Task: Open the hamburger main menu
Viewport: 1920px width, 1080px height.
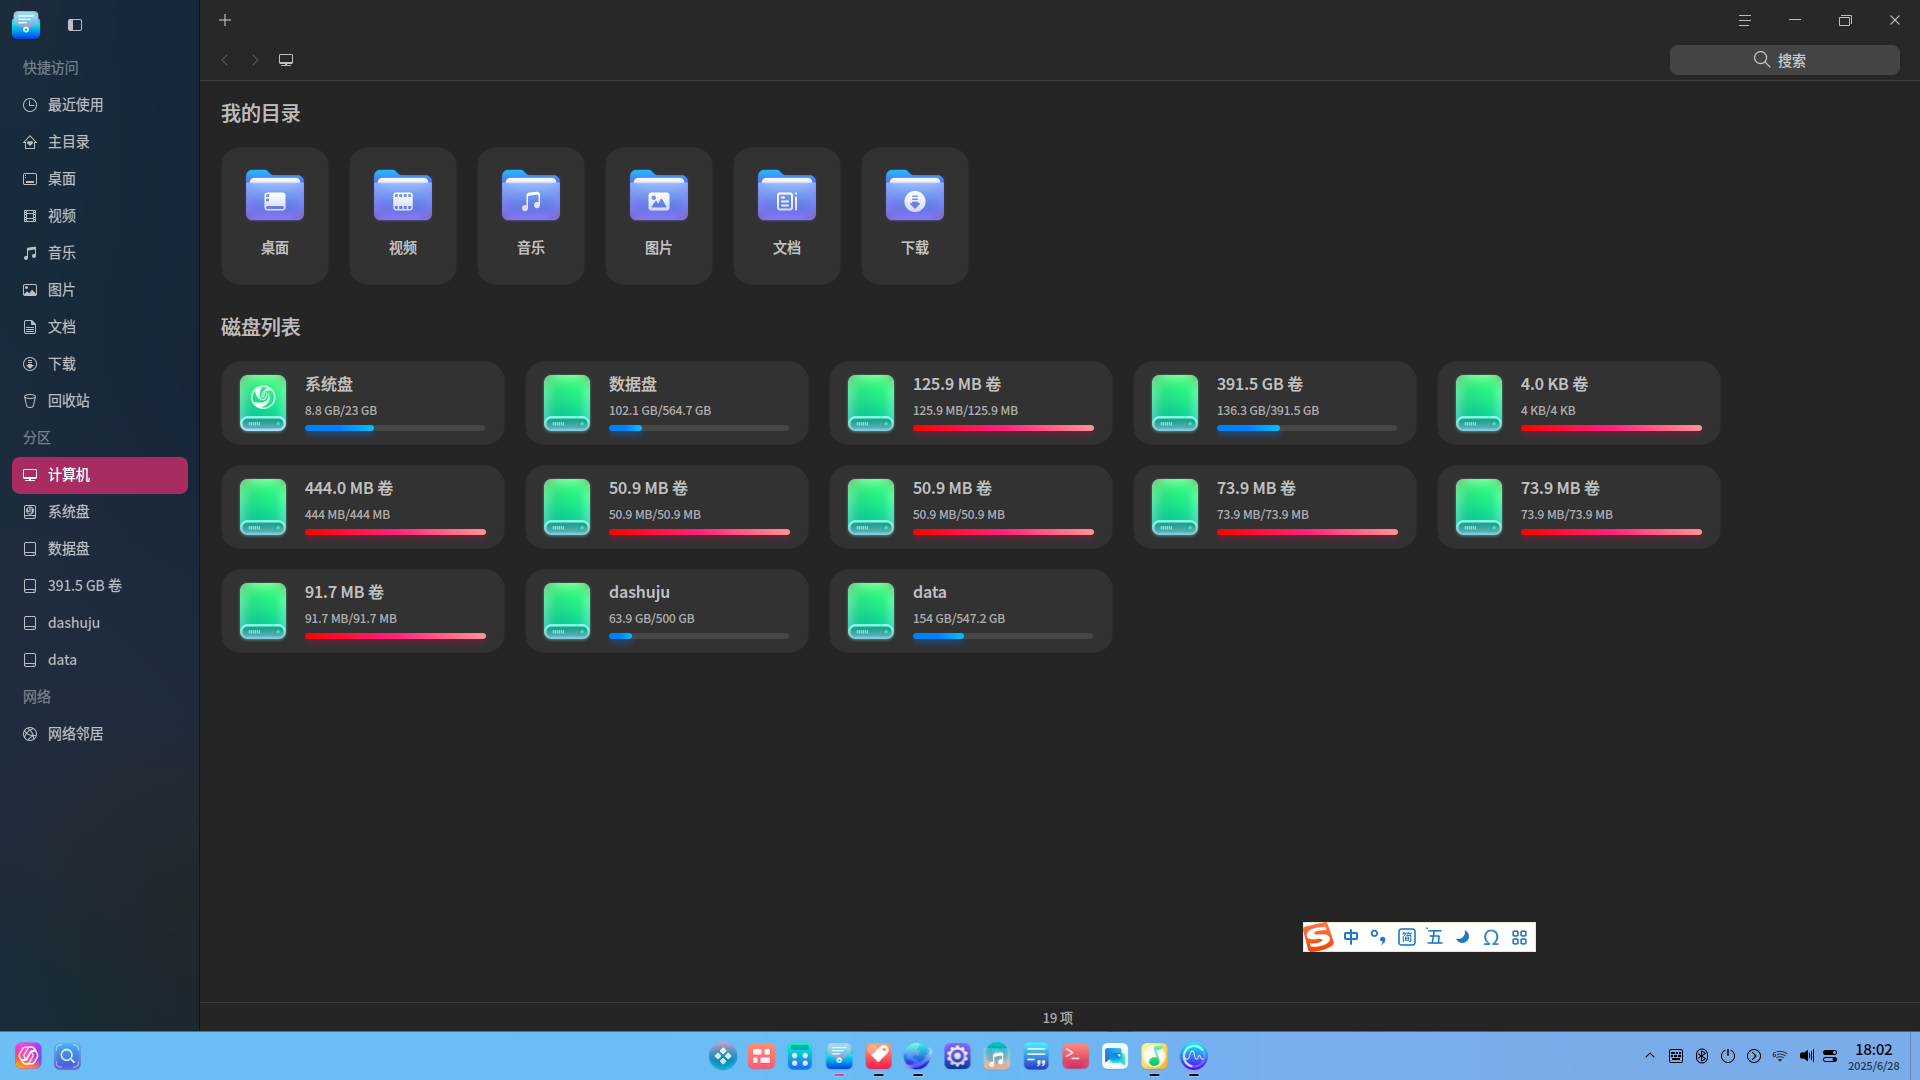Action: 1745,20
